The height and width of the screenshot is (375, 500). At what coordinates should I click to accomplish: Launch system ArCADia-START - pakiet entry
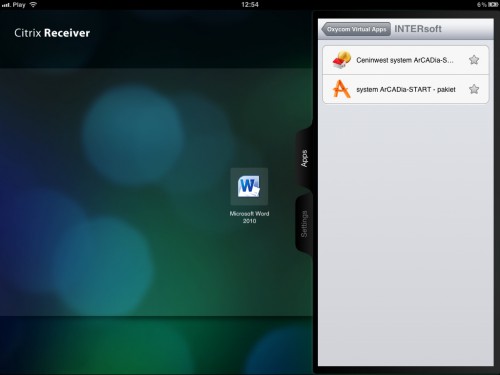coord(406,89)
